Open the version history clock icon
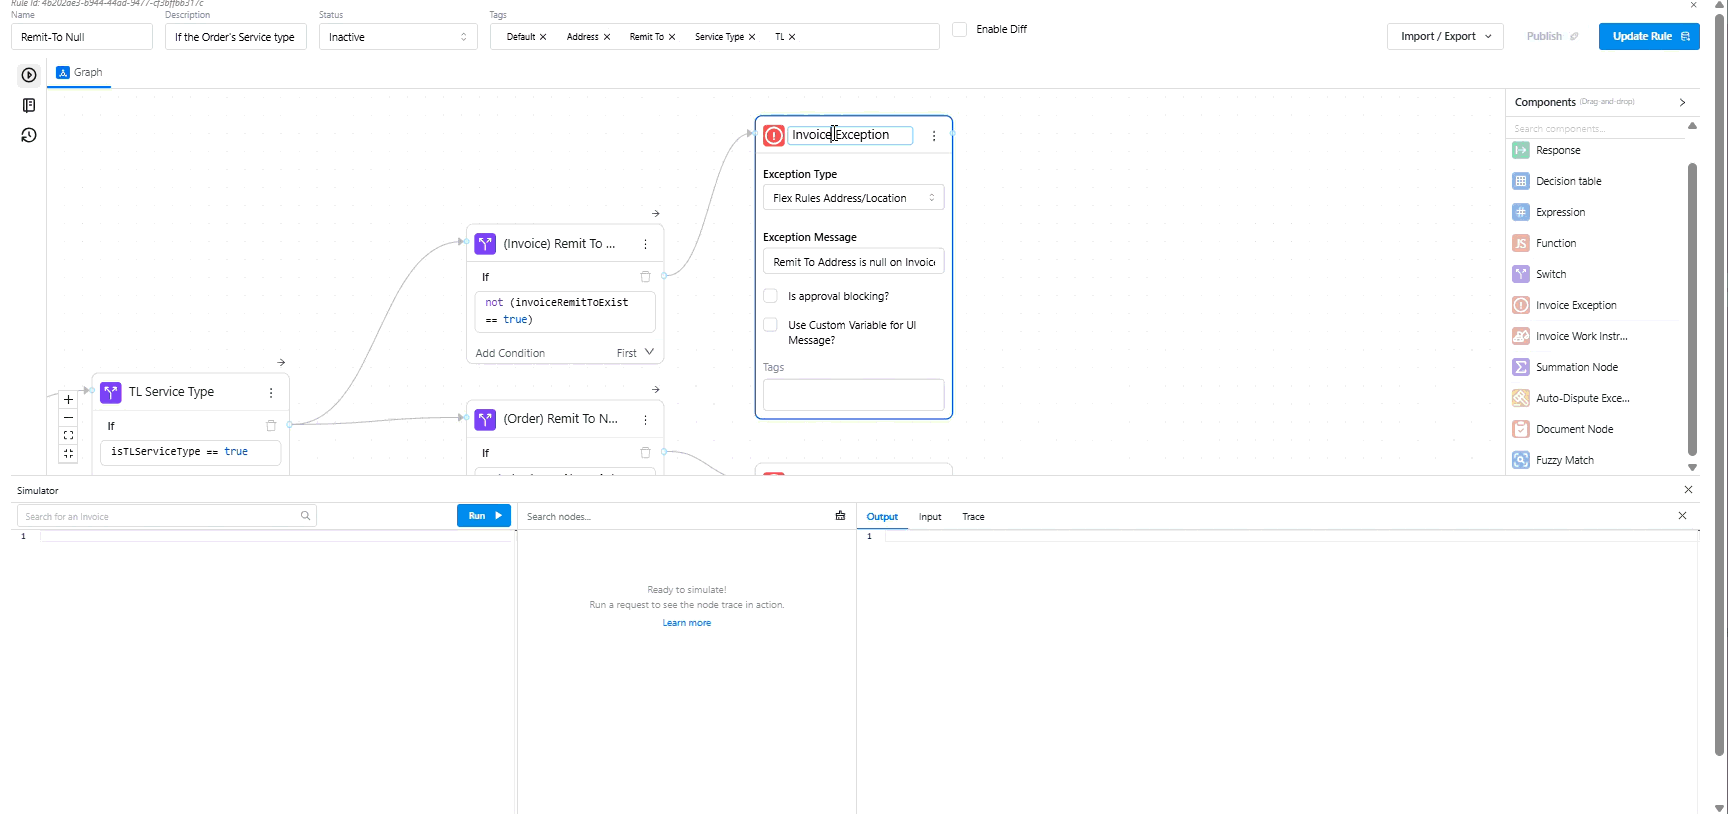This screenshot has width=1728, height=814. (x=29, y=135)
